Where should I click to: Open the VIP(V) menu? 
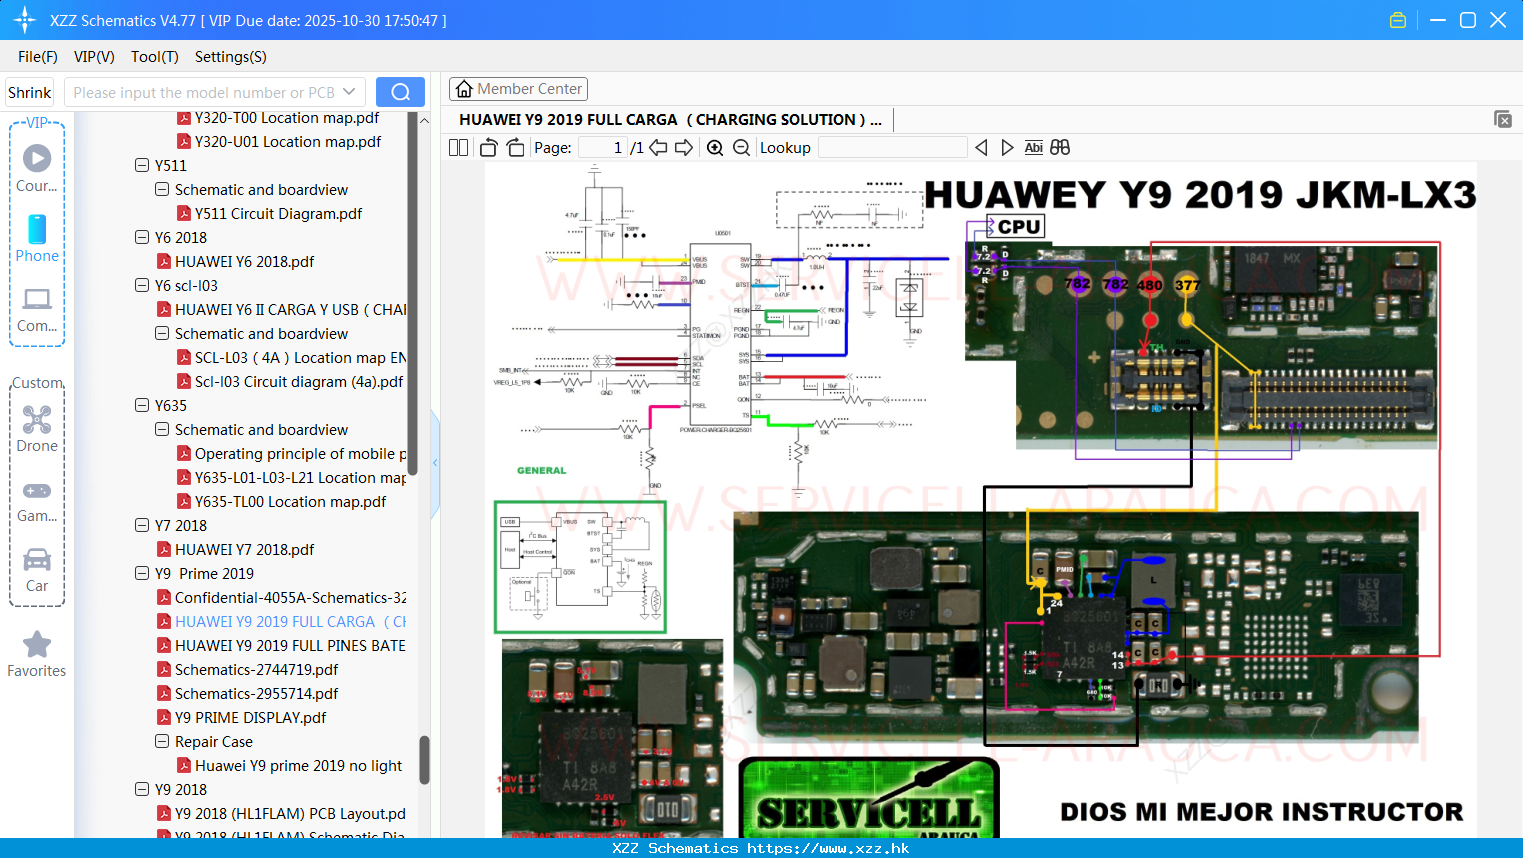pos(94,57)
